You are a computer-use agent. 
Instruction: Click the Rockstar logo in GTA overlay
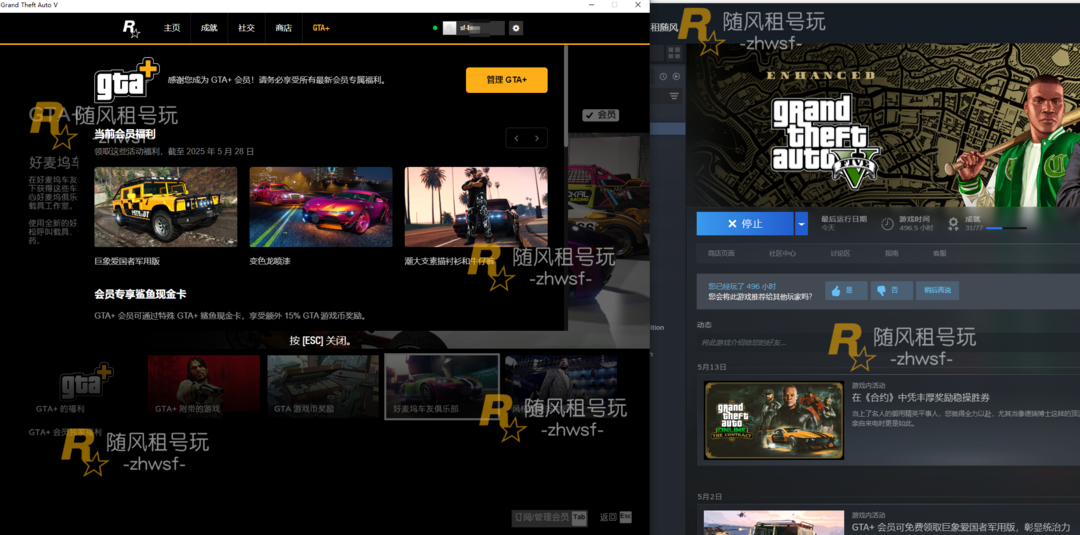coord(131,28)
